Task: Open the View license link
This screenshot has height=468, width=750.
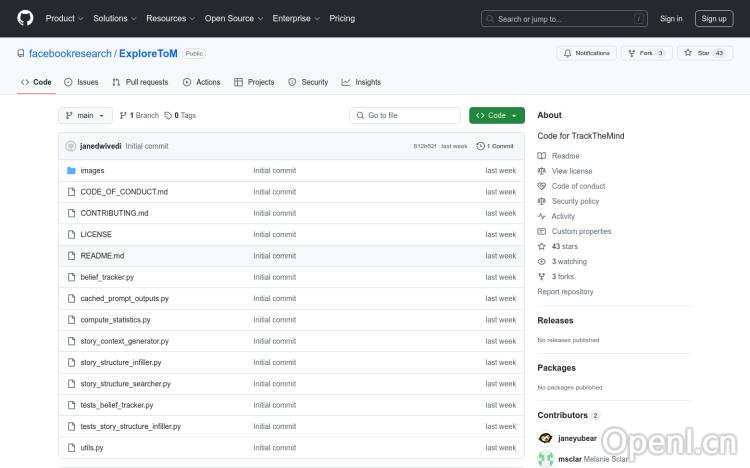Action: pos(572,171)
